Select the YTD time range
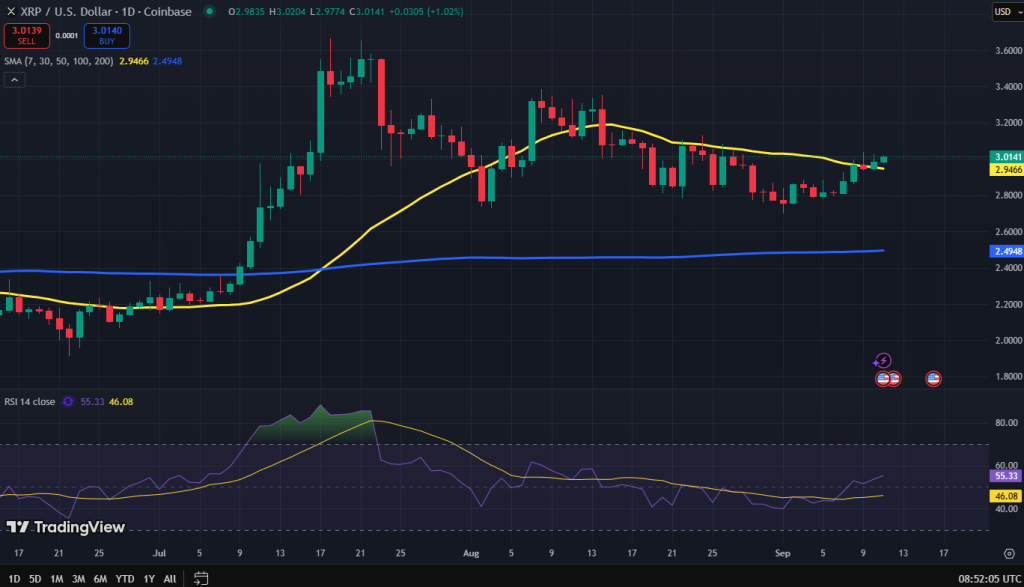 pyautogui.click(x=125, y=579)
